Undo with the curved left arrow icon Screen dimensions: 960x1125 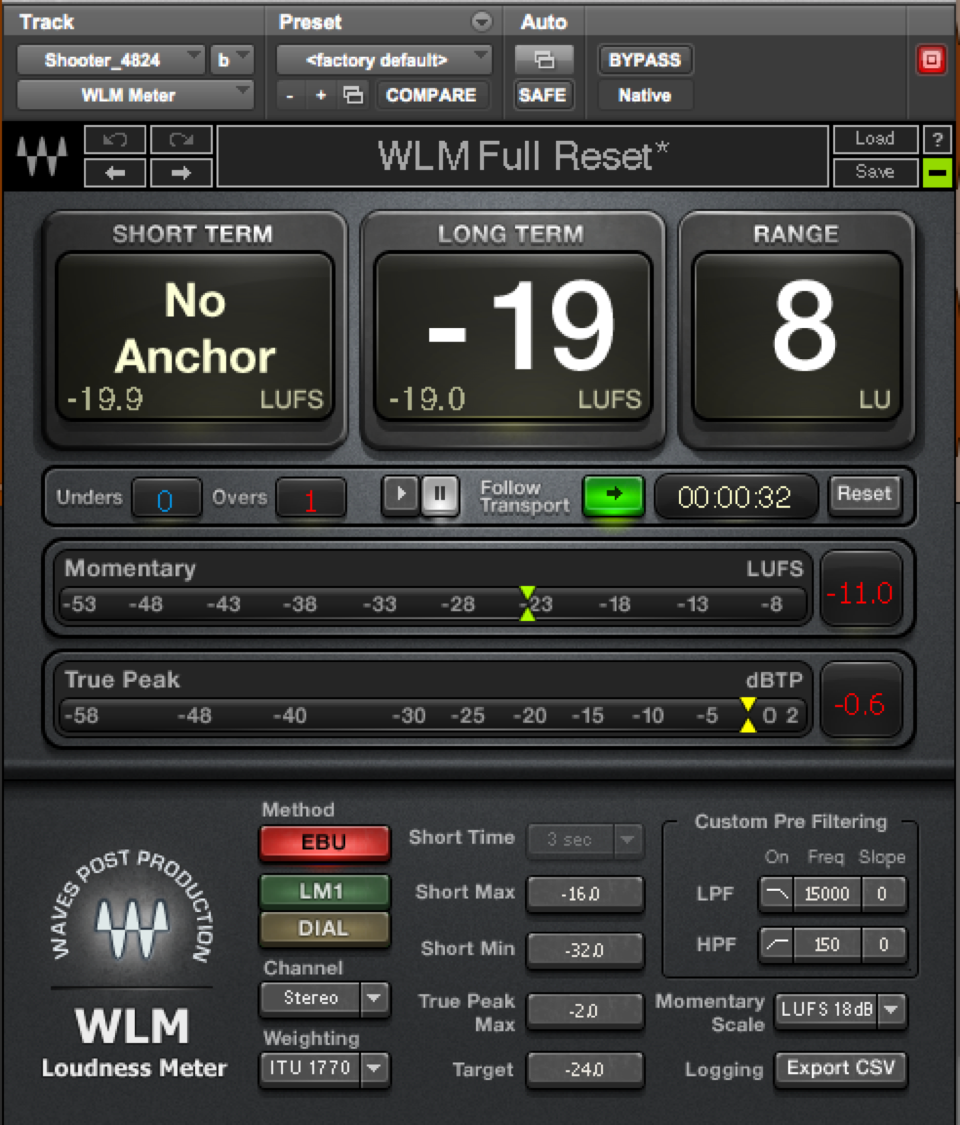coord(115,139)
